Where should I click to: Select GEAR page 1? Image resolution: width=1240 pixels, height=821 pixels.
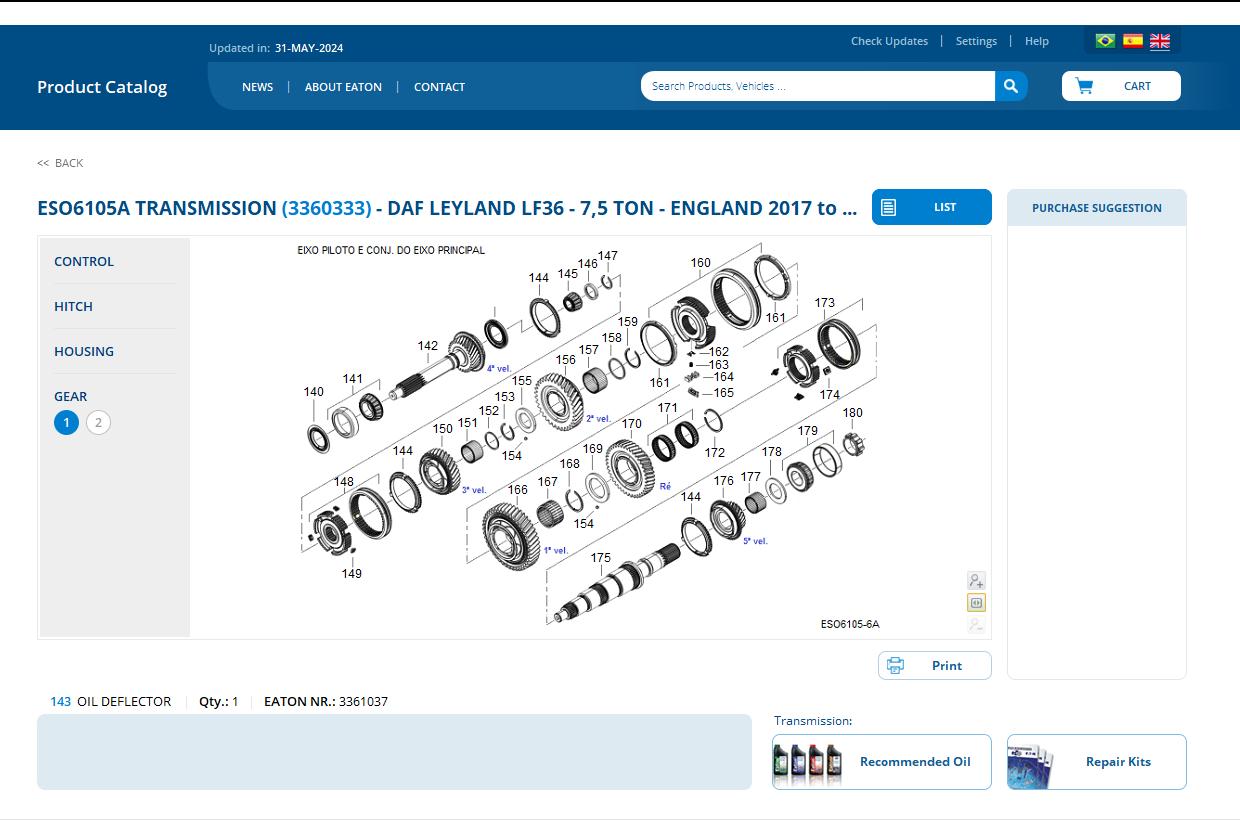coord(66,422)
